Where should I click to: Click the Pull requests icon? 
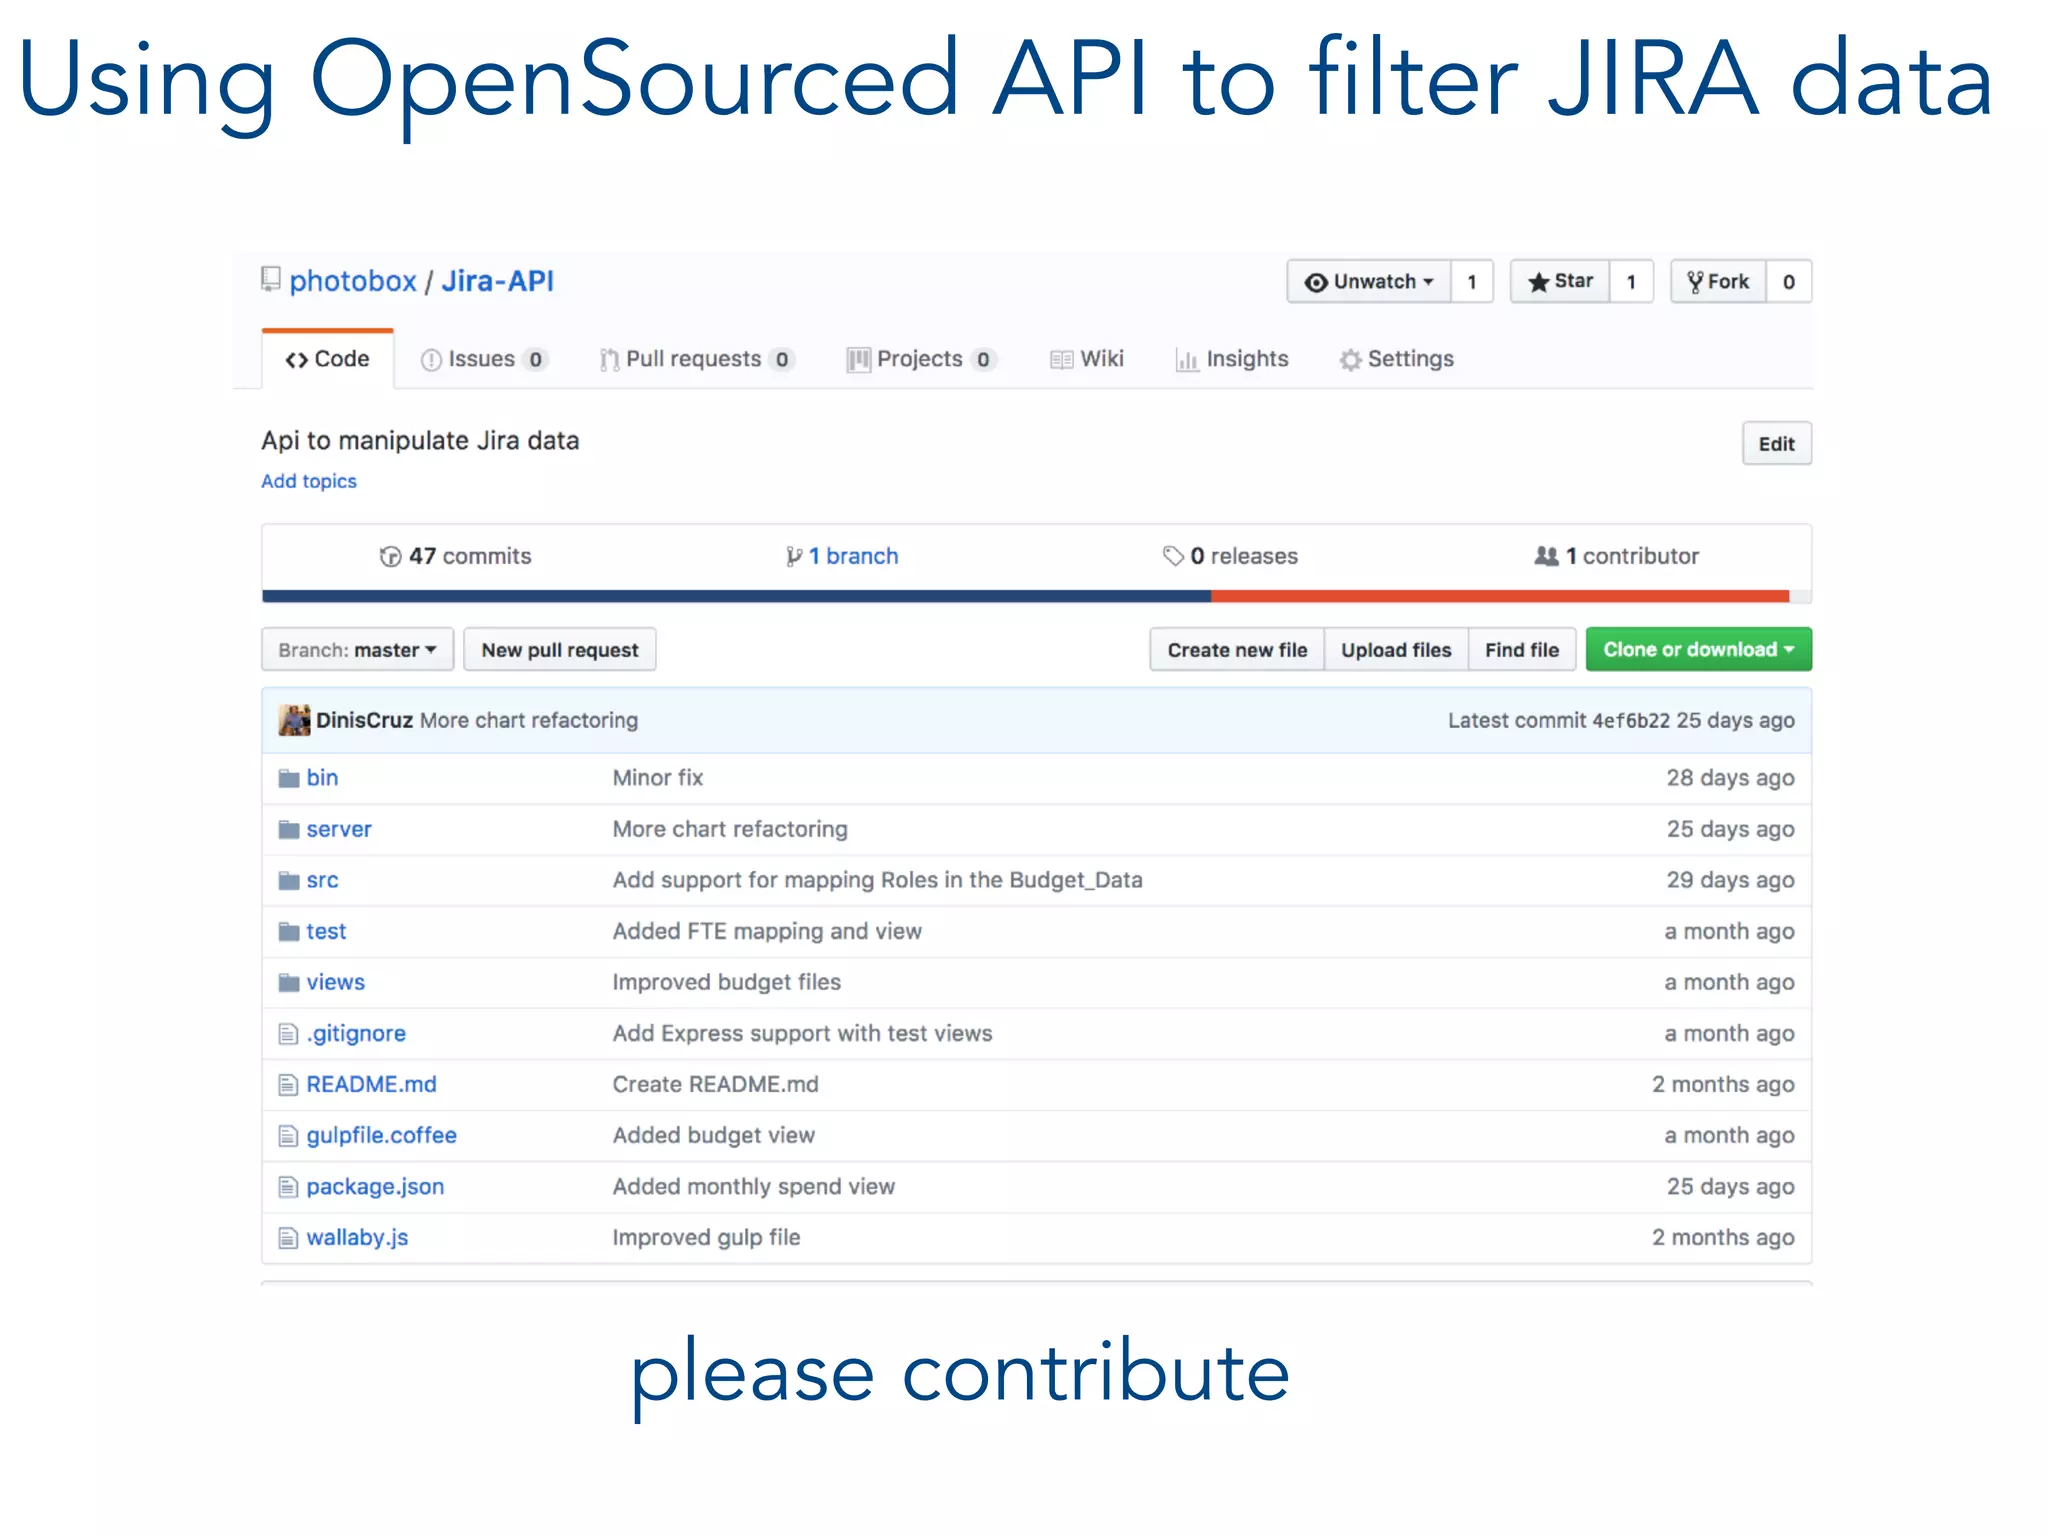(609, 359)
